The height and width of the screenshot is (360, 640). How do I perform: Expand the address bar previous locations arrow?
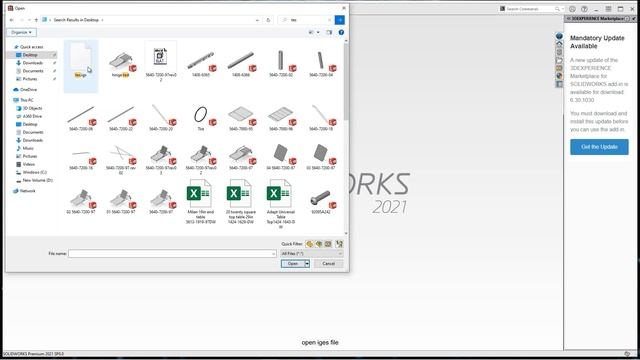point(258,20)
